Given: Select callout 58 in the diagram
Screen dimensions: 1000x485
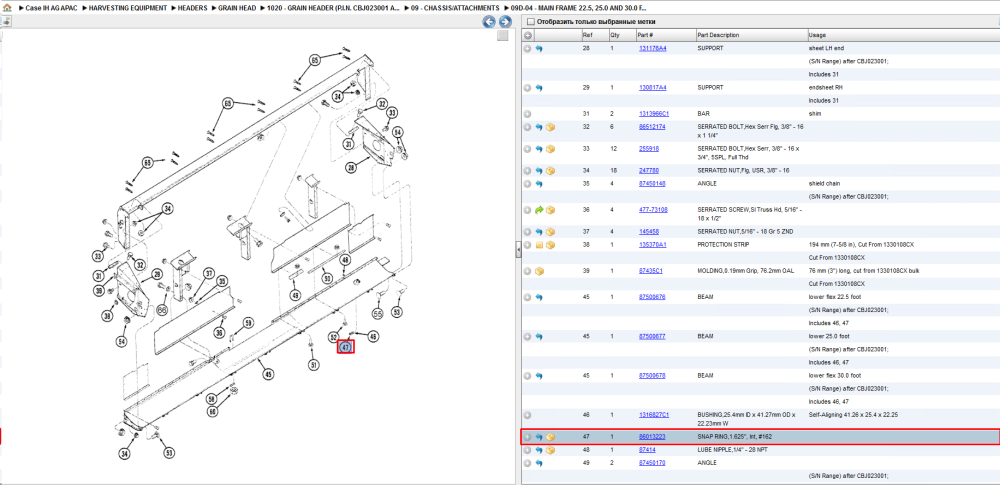Looking at the screenshot, I should coord(212,399).
